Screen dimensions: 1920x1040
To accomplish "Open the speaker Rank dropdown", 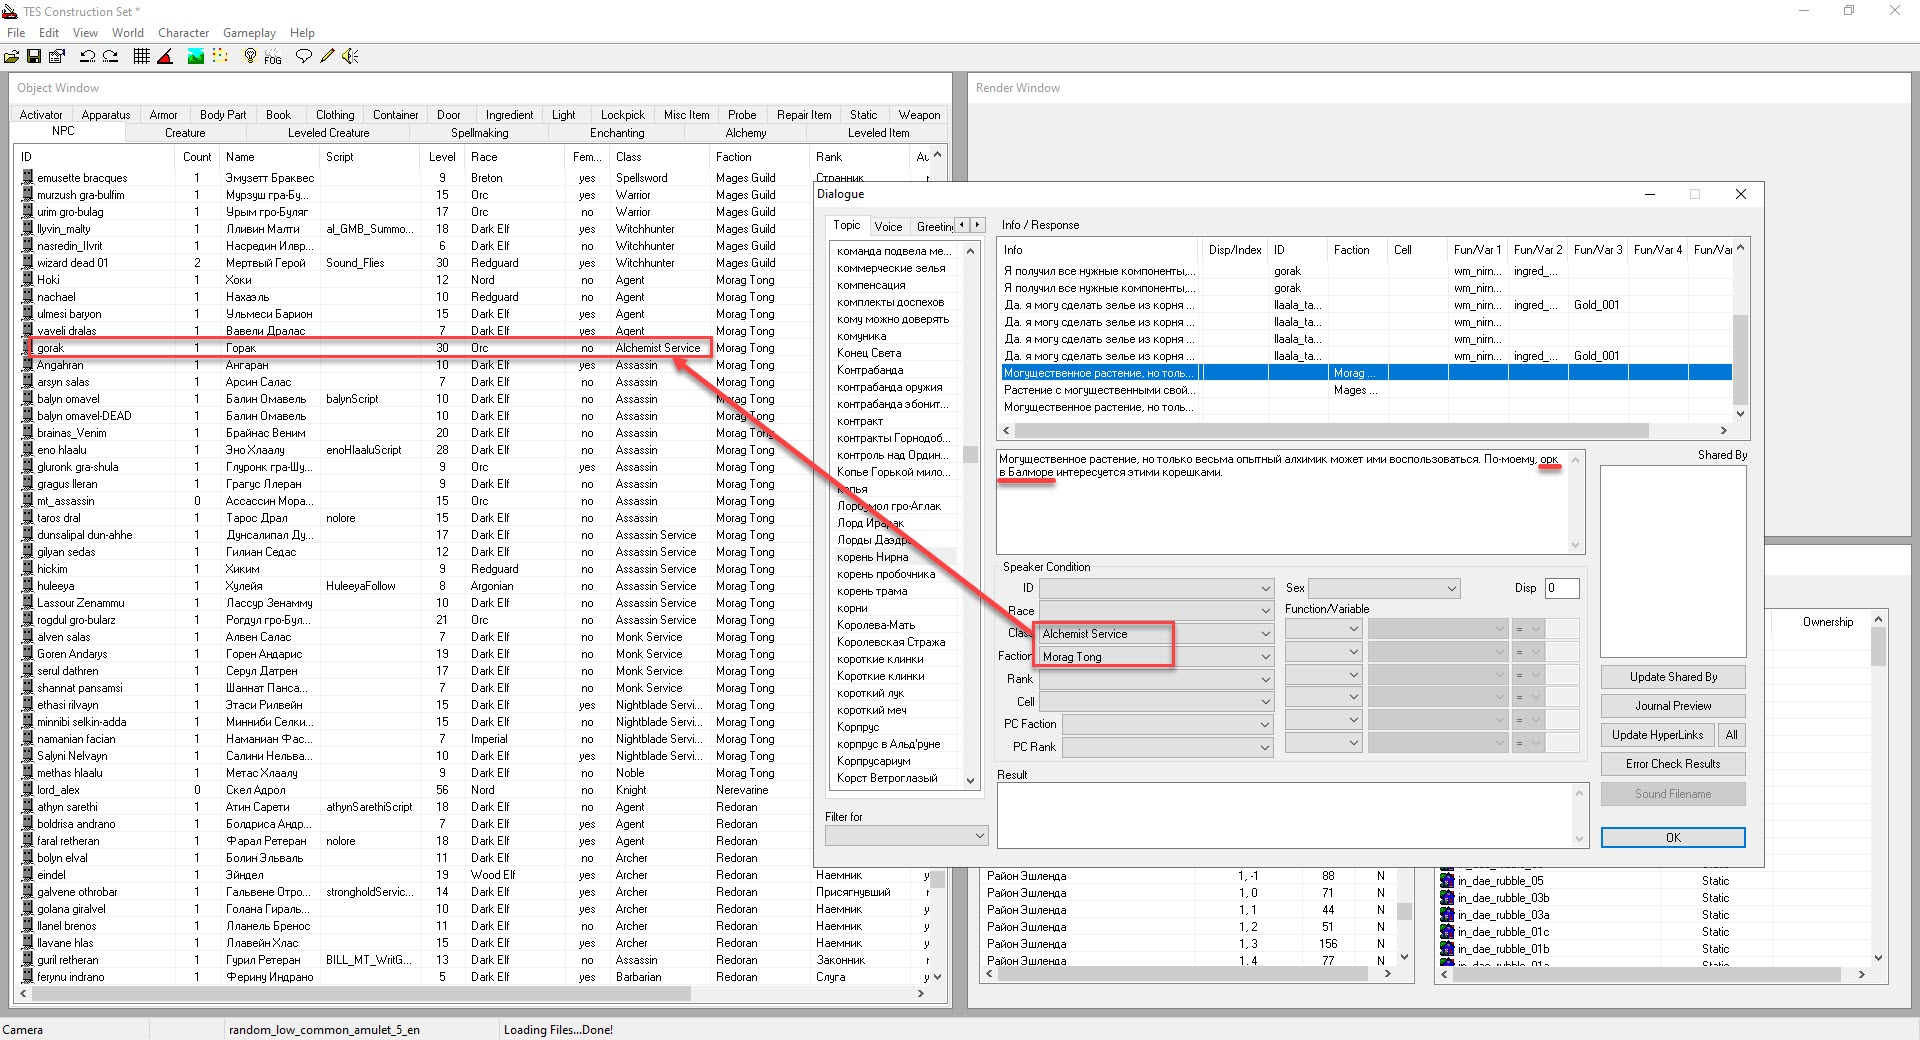I will pos(1156,679).
